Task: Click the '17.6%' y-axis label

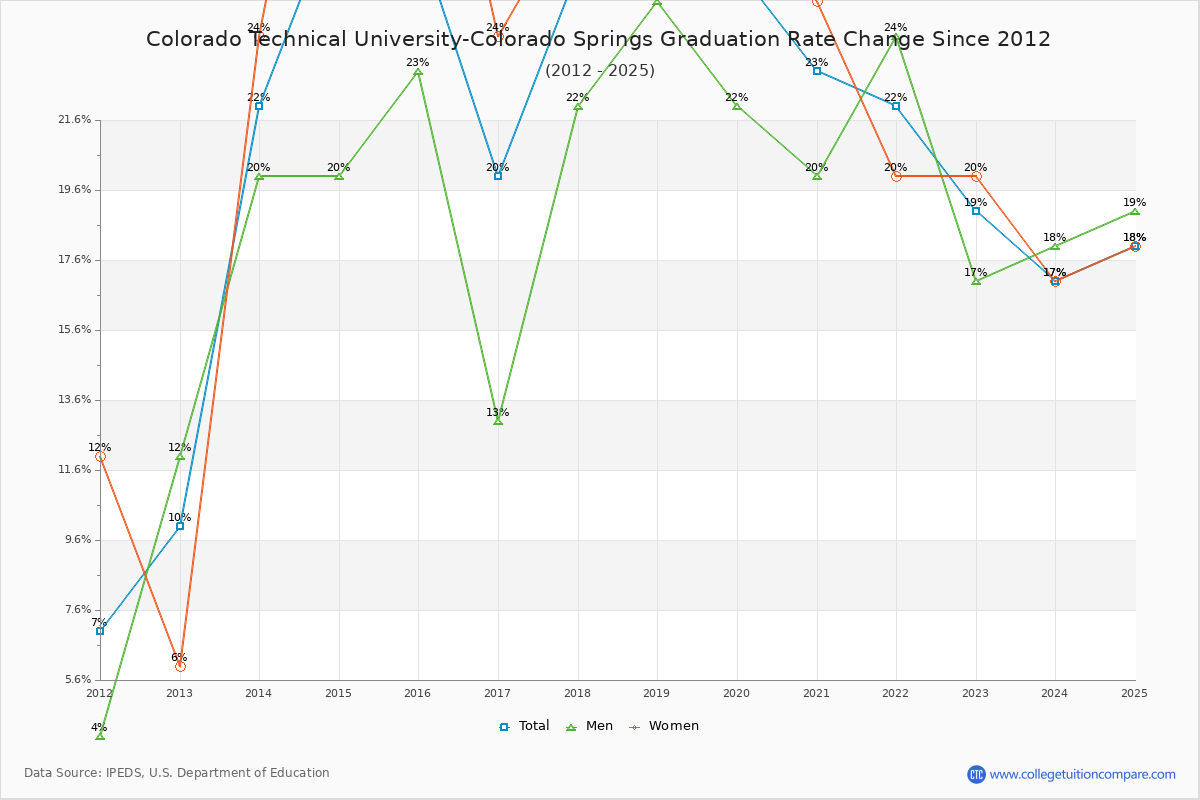Action: 75,260
